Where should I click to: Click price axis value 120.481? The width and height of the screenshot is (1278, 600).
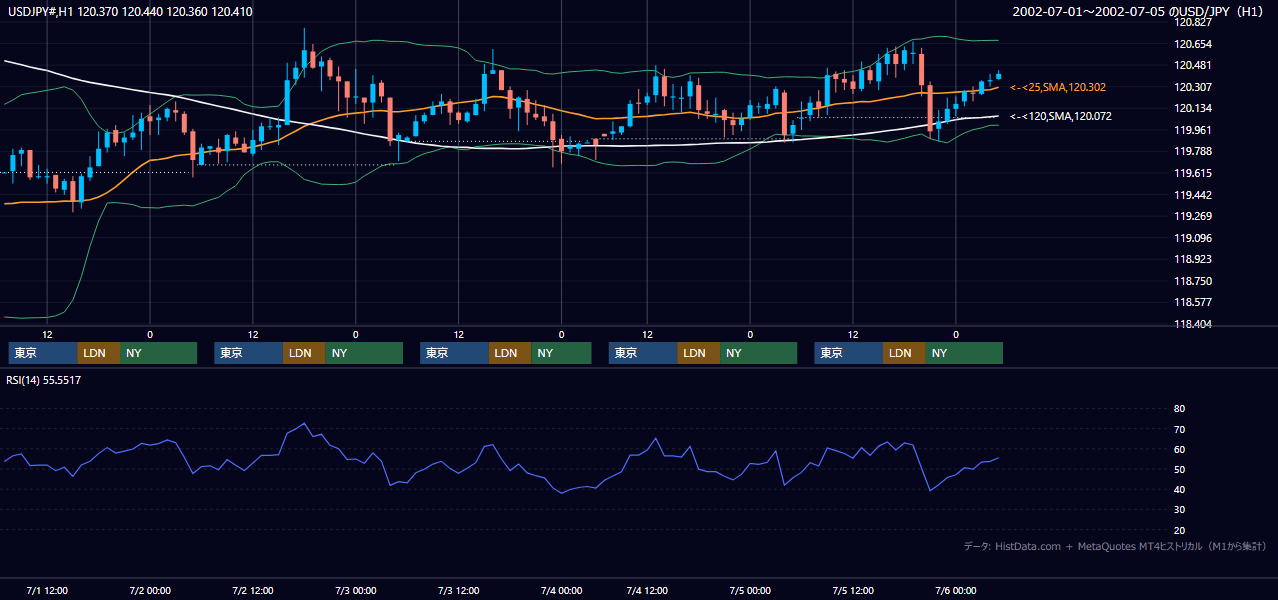1195,66
